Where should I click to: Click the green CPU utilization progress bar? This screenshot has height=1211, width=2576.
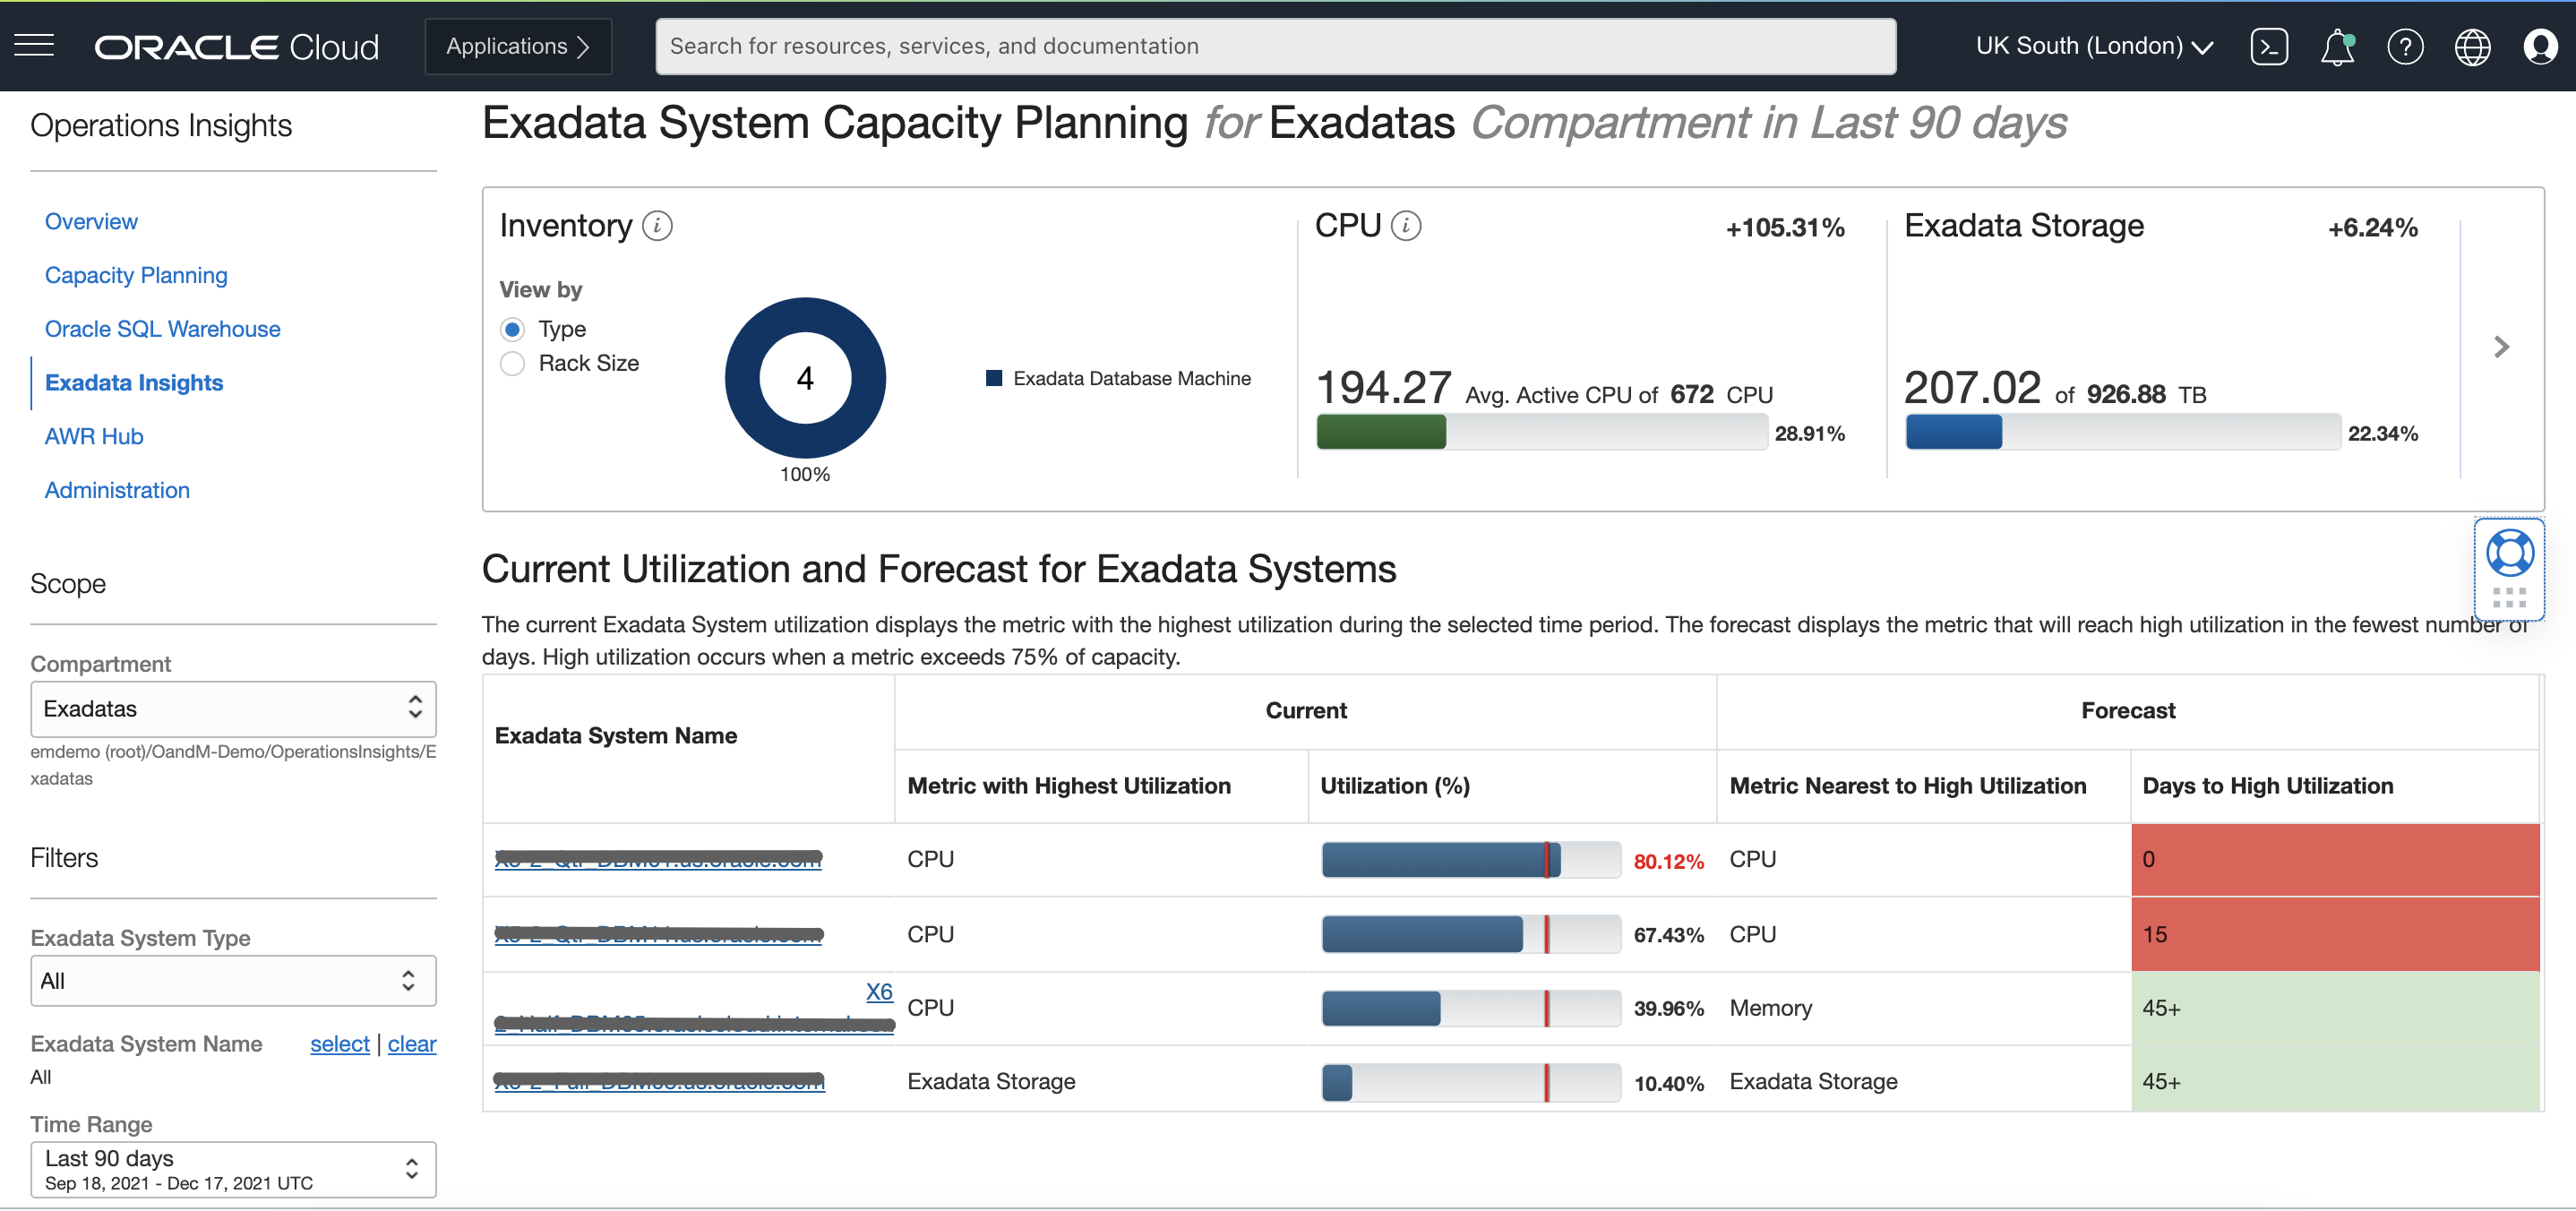1380,432
